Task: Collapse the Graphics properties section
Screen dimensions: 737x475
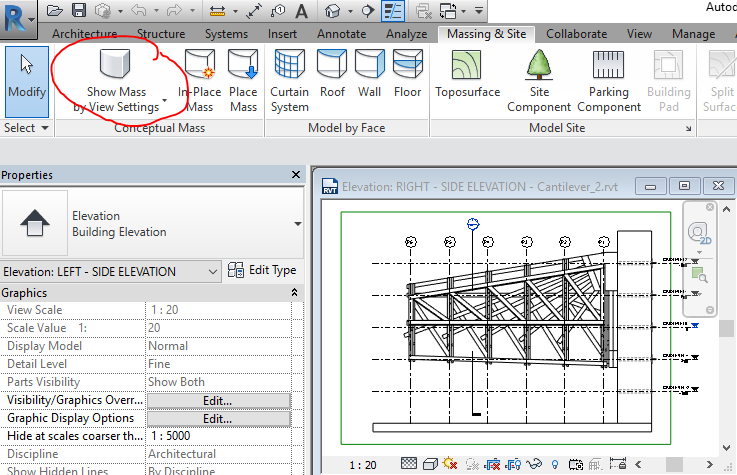Action: (294, 293)
